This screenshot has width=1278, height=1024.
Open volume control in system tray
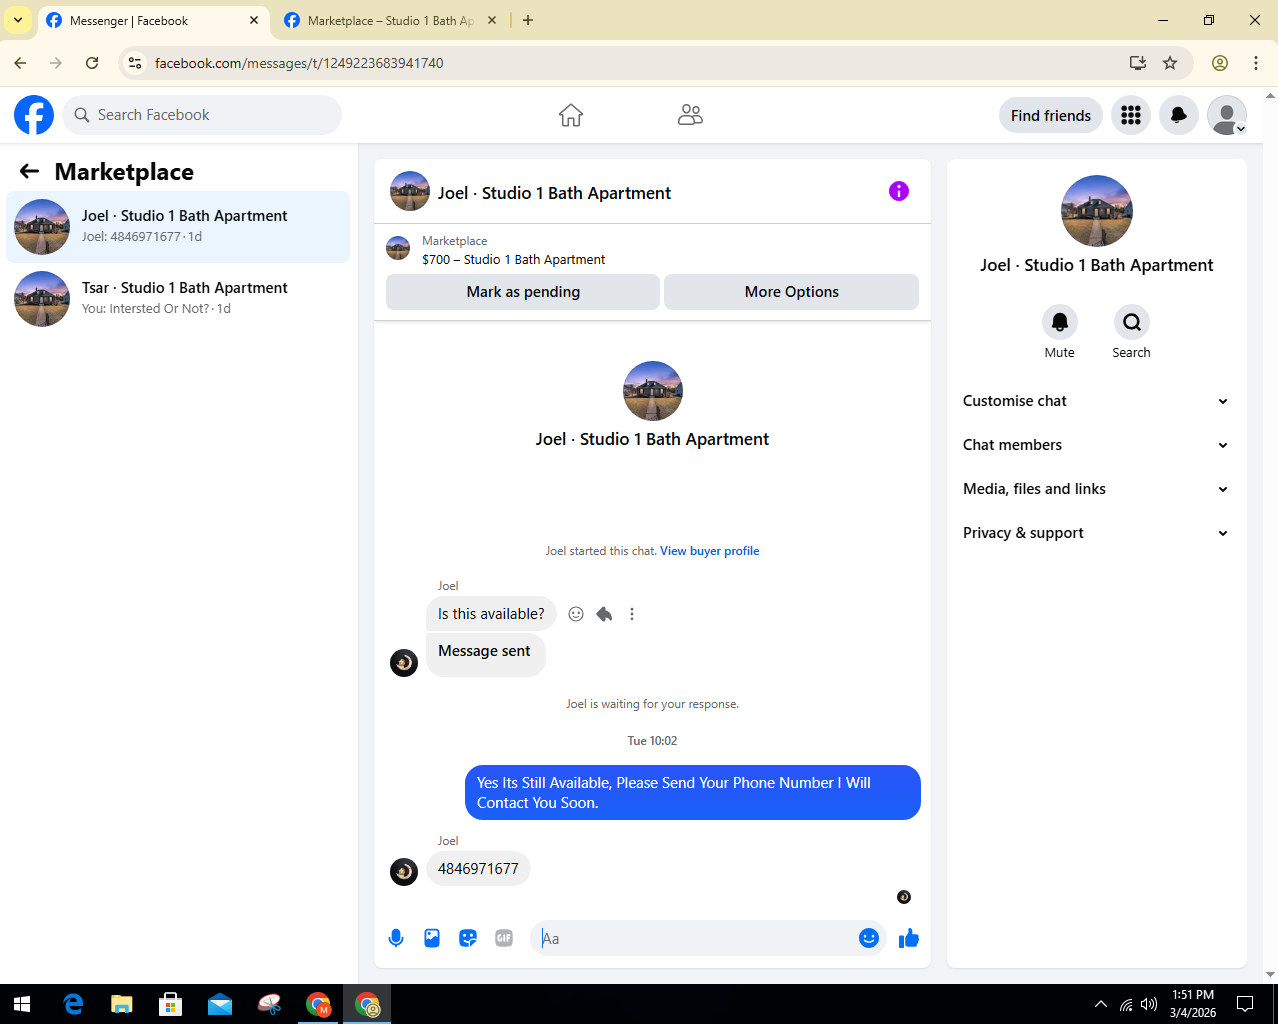coord(1149,1004)
